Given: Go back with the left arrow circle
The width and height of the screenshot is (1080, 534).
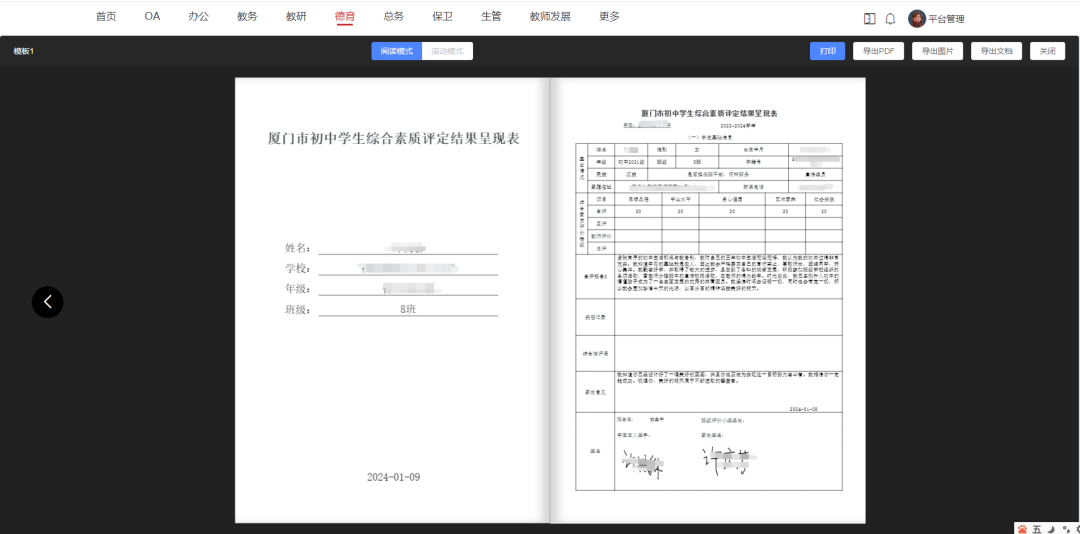Looking at the screenshot, I should point(47,301).
